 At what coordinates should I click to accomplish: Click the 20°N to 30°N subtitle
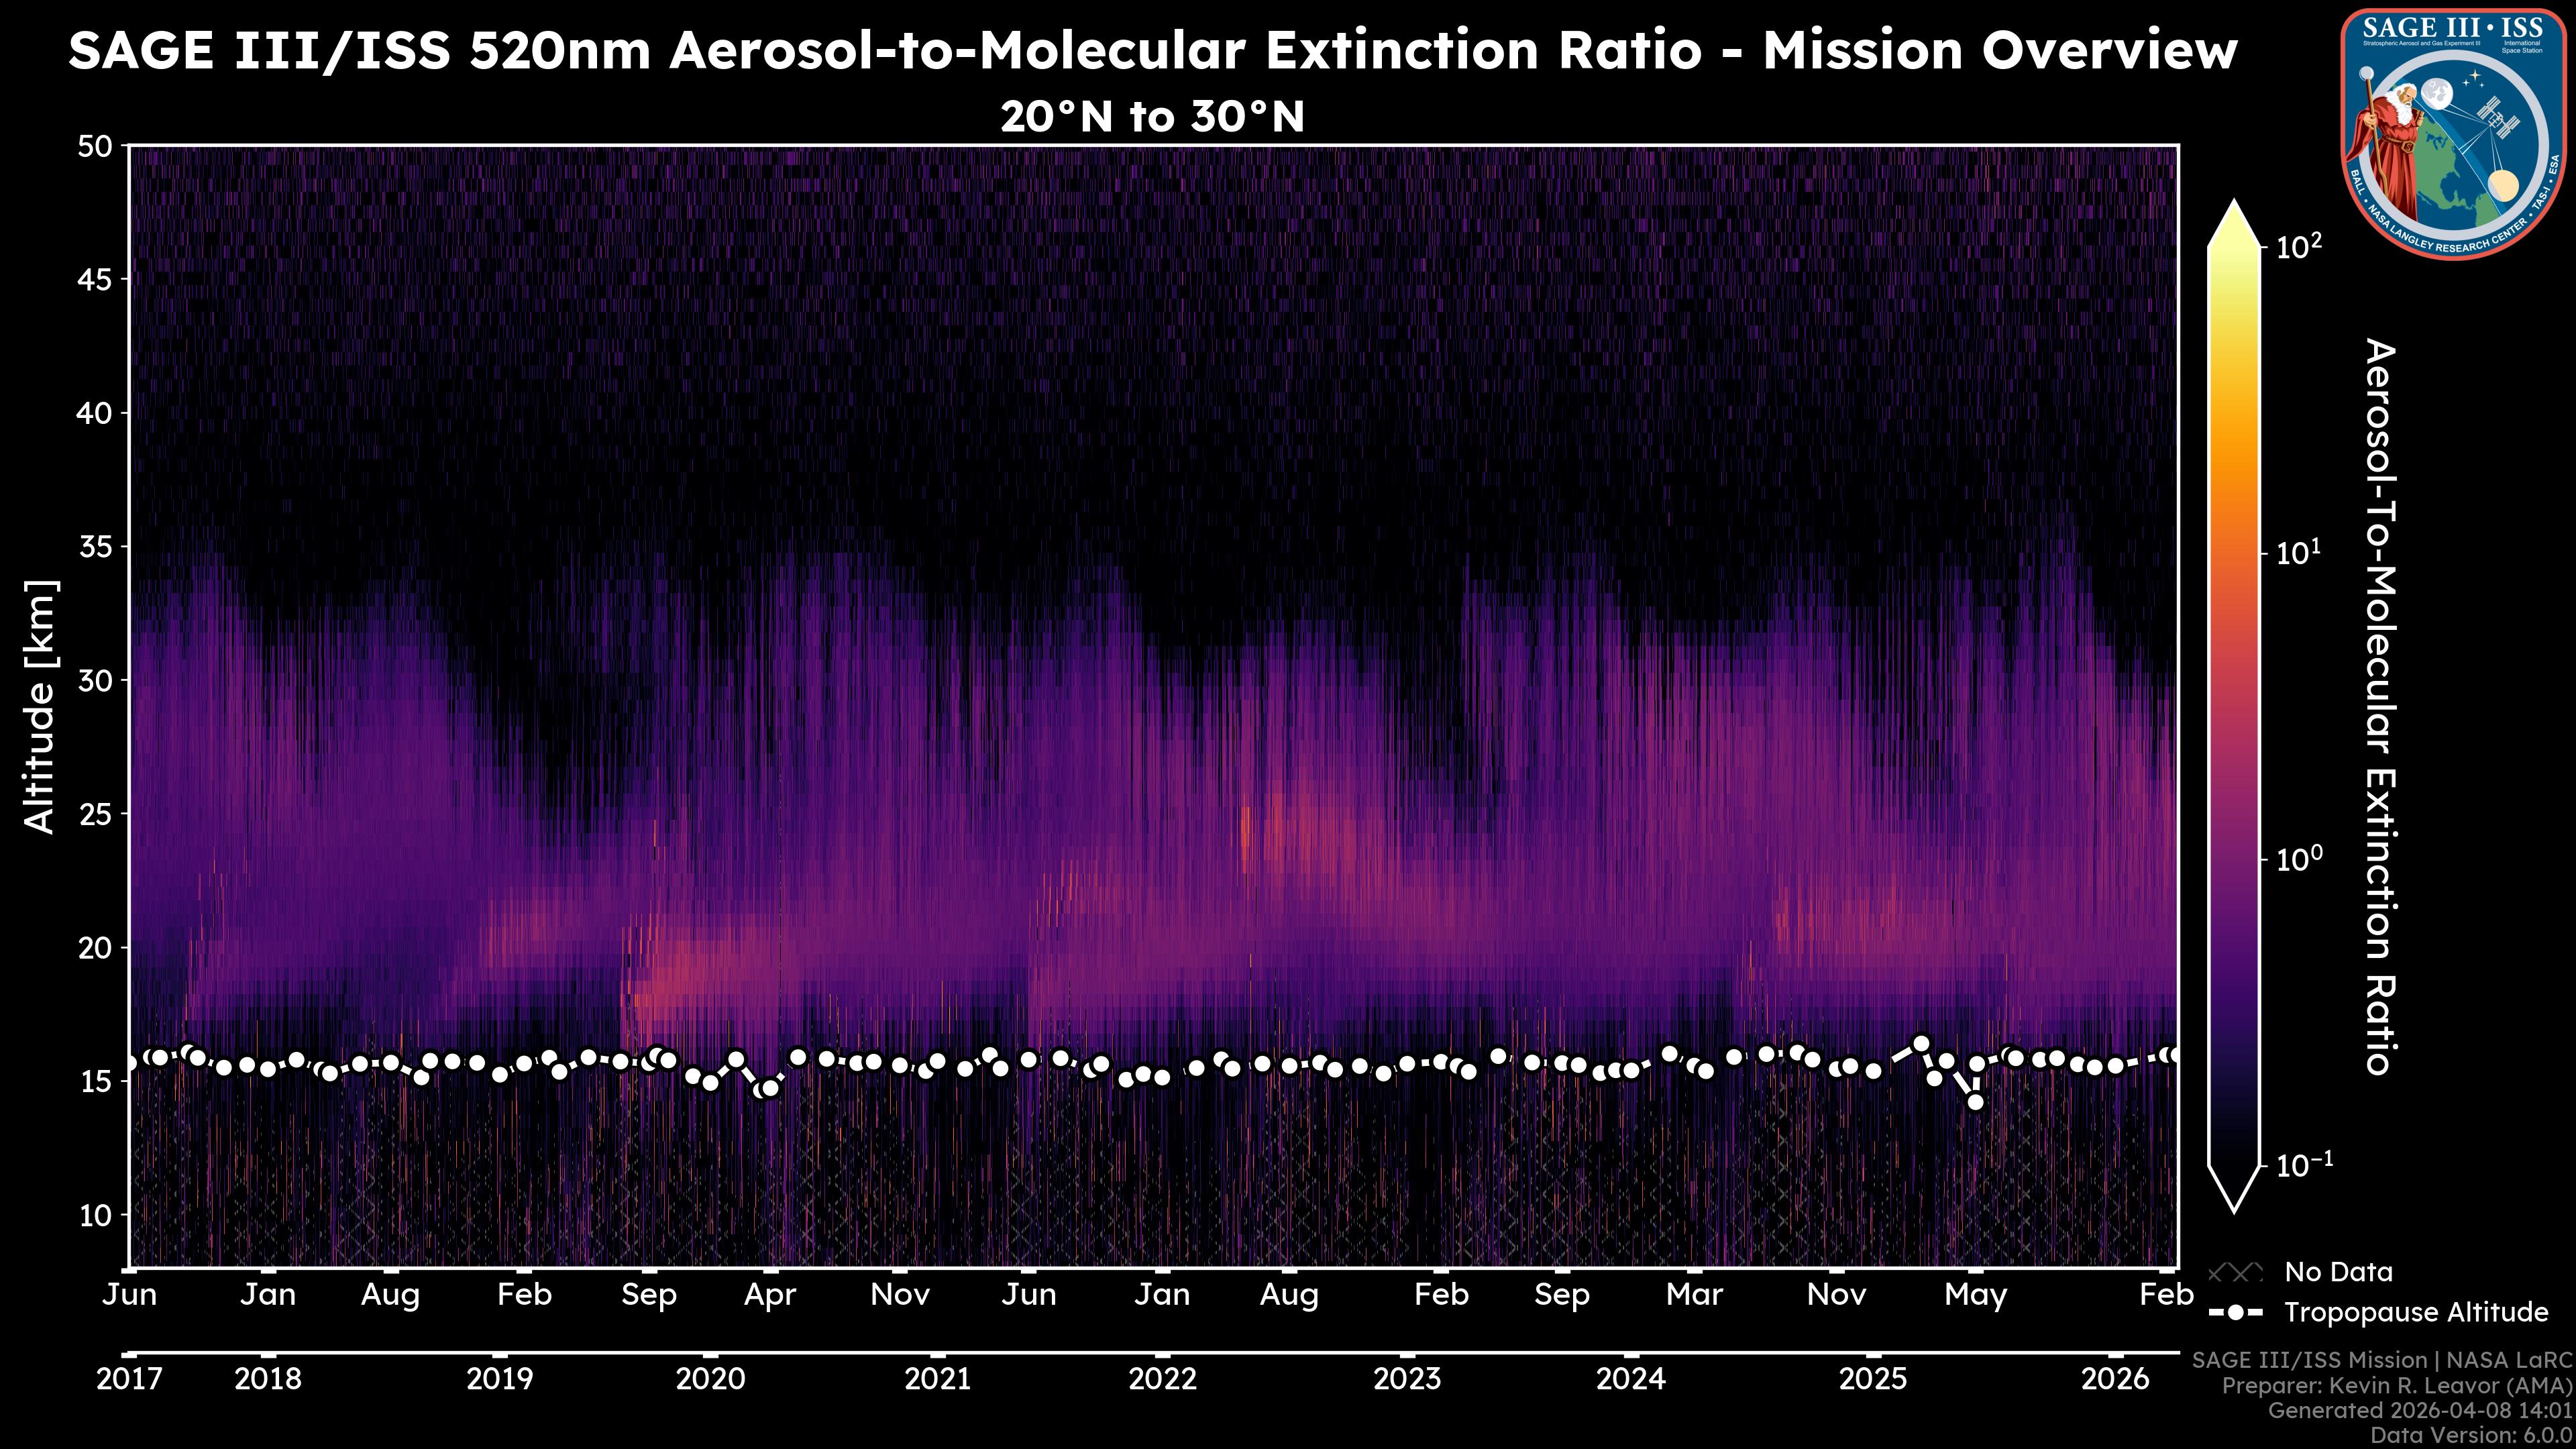(x=1152, y=117)
